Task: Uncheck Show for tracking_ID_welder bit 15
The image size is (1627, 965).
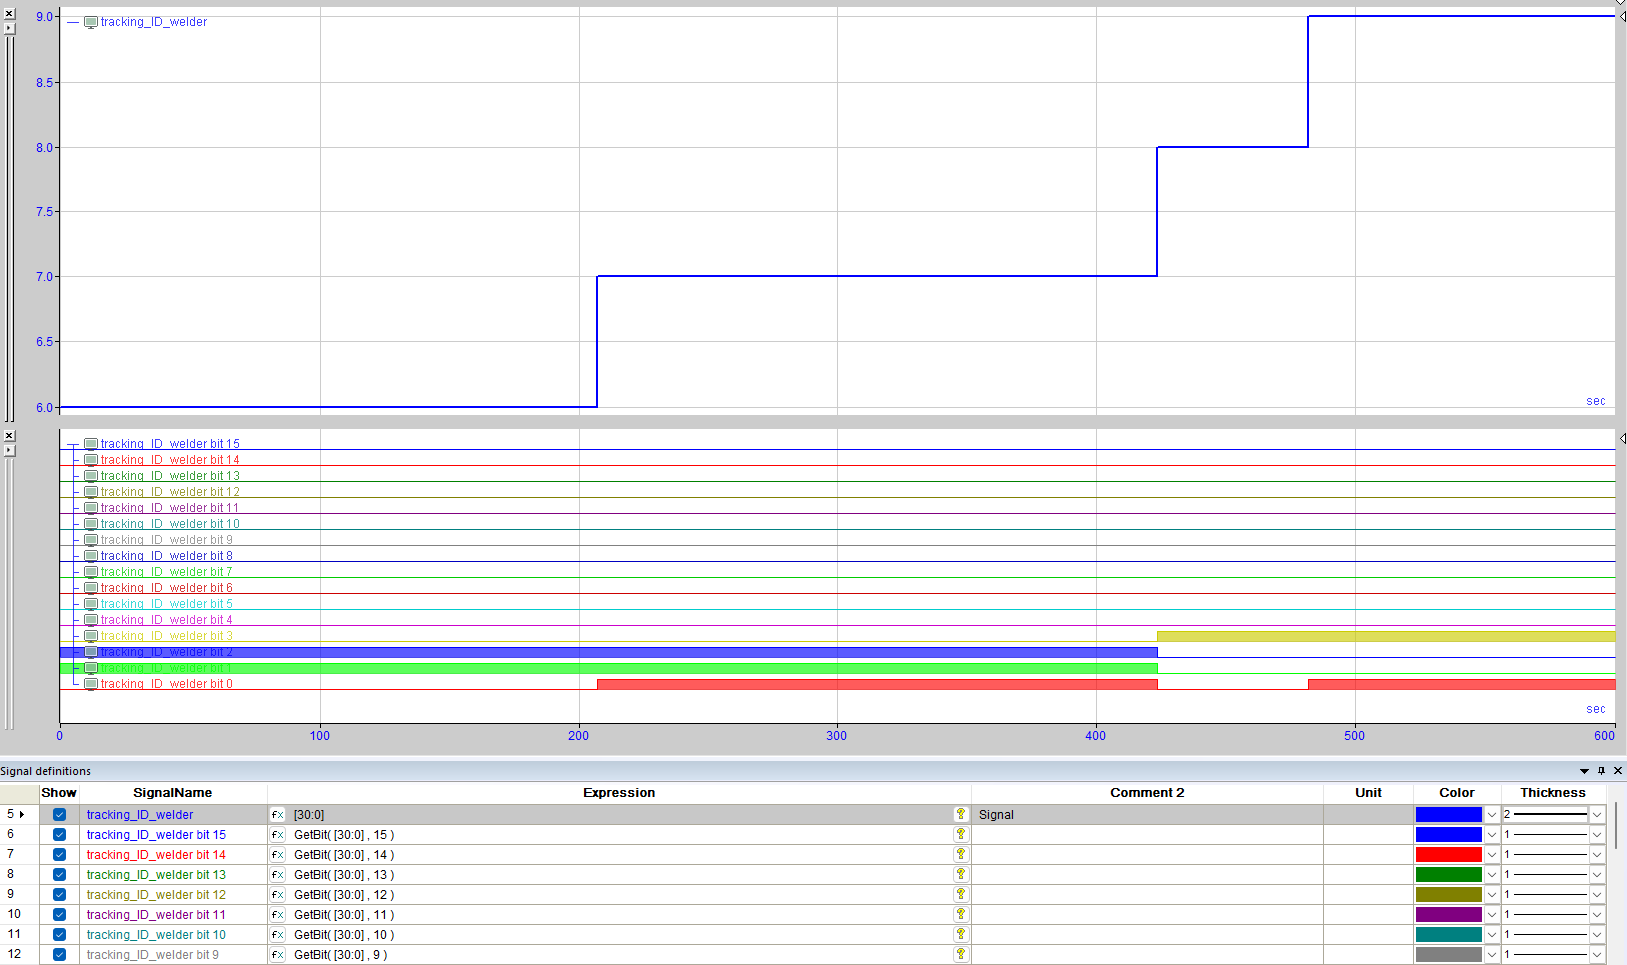Action: click(59, 835)
